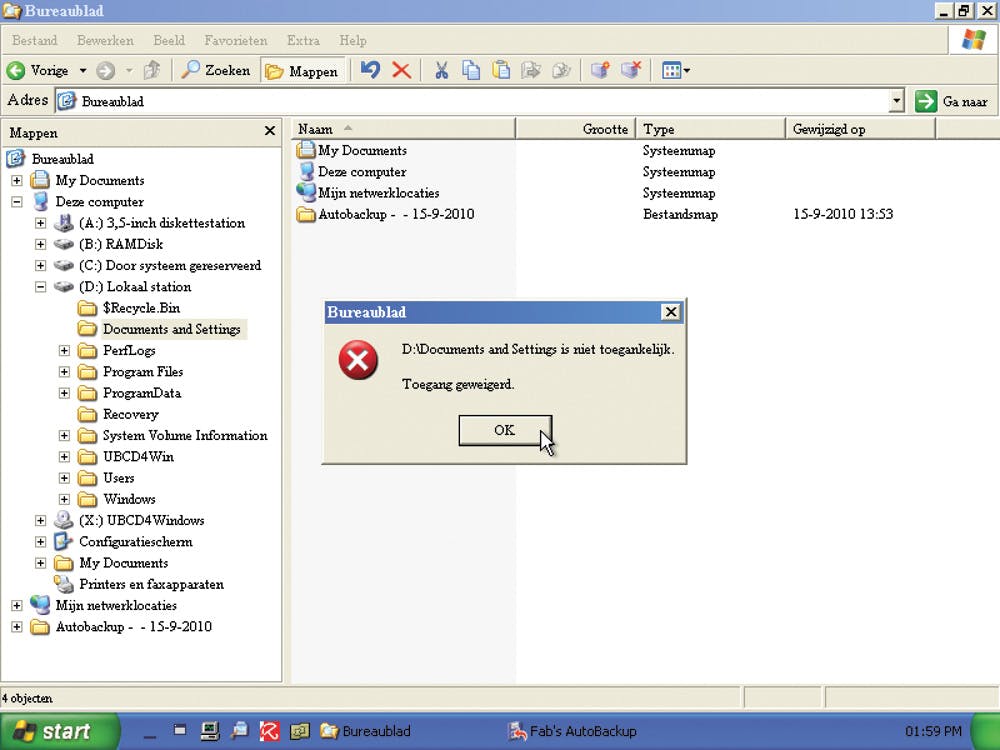The width and height of the screenshot is (1000, 750).
Task: Click the computer monitor quick launch icon
Action: (x=209, y=731)
